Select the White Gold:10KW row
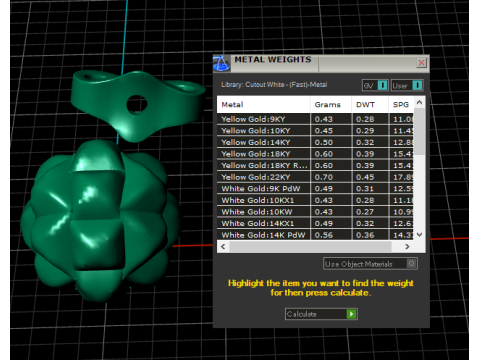Viewport: 480px width, 360px height. tap(315, 212)
